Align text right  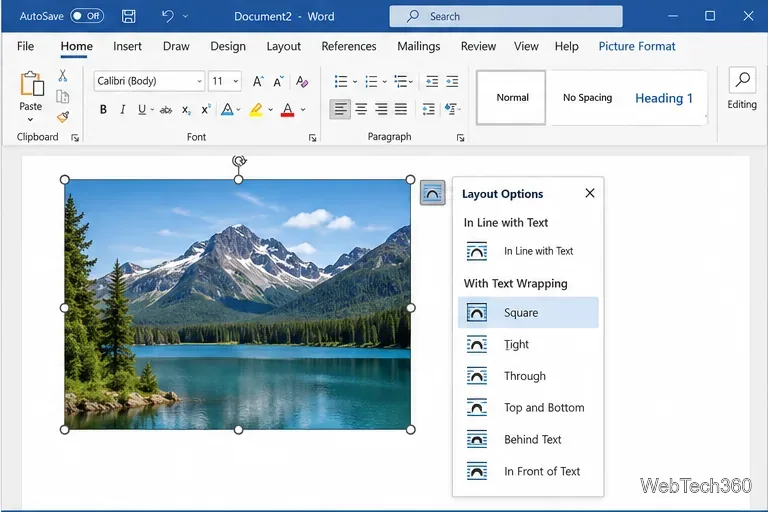click(381, 109)
